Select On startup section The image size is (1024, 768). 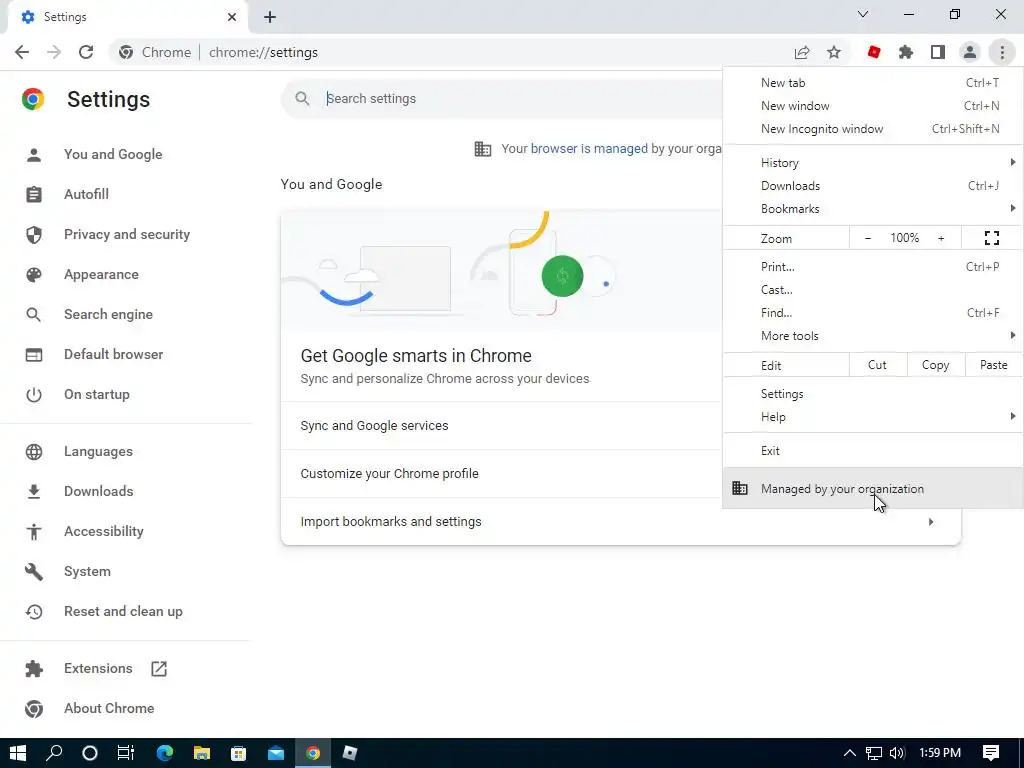97,394
